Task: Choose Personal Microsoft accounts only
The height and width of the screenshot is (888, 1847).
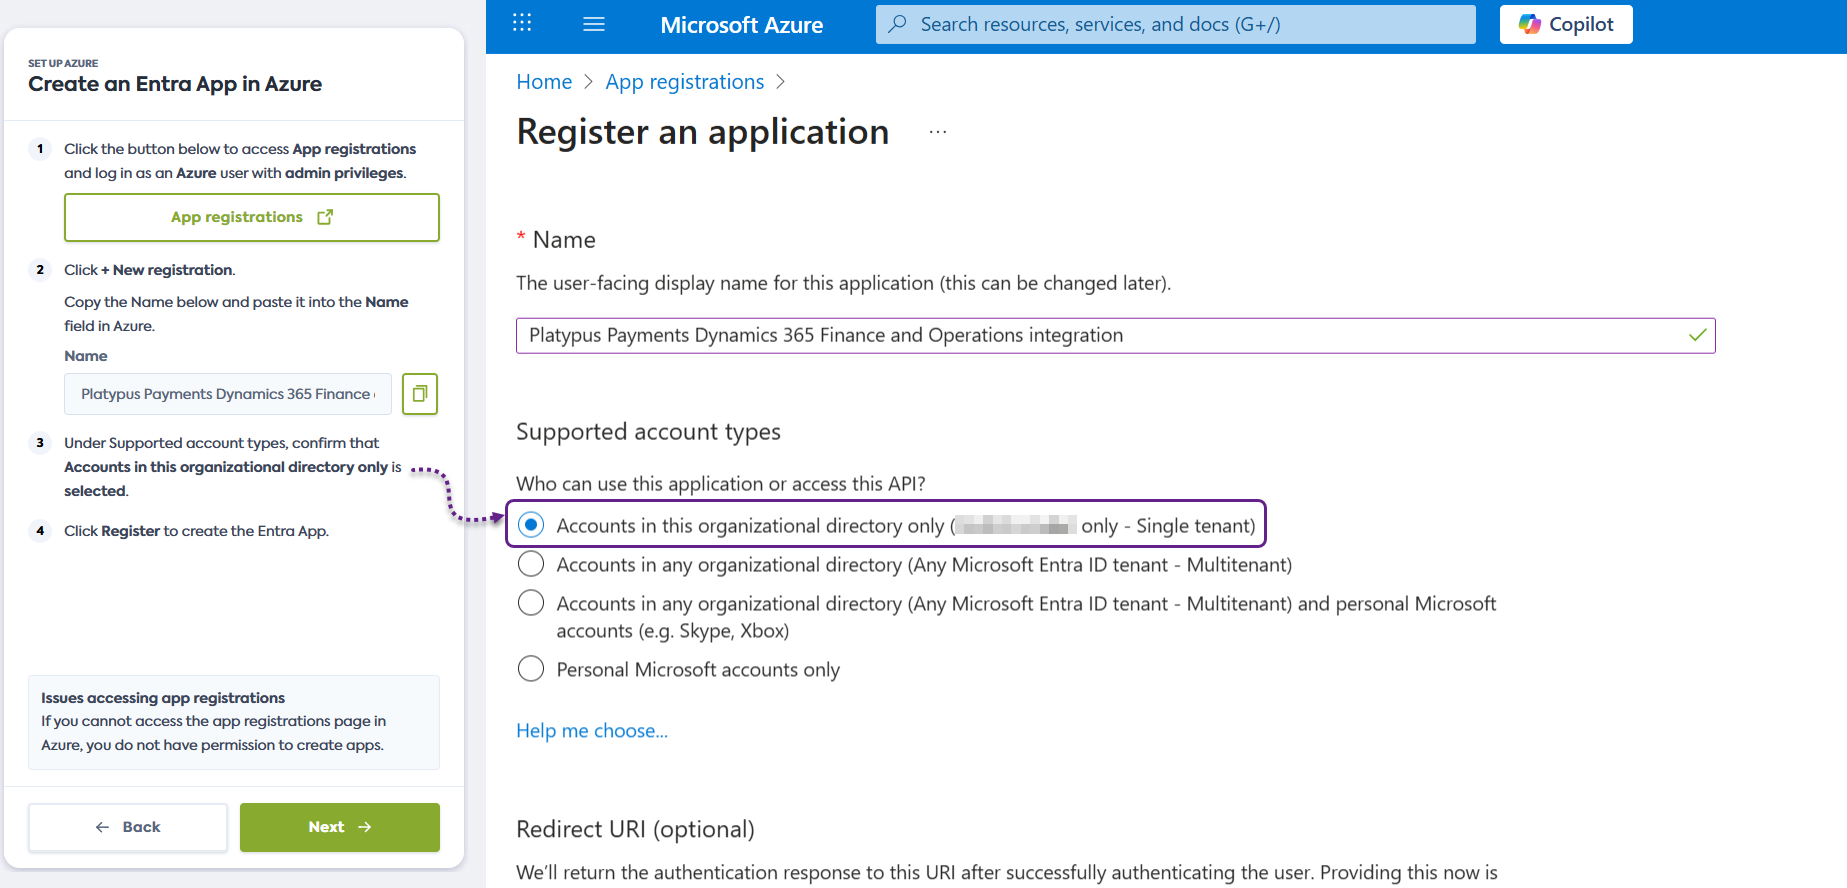Action: (x=531, y=669)
